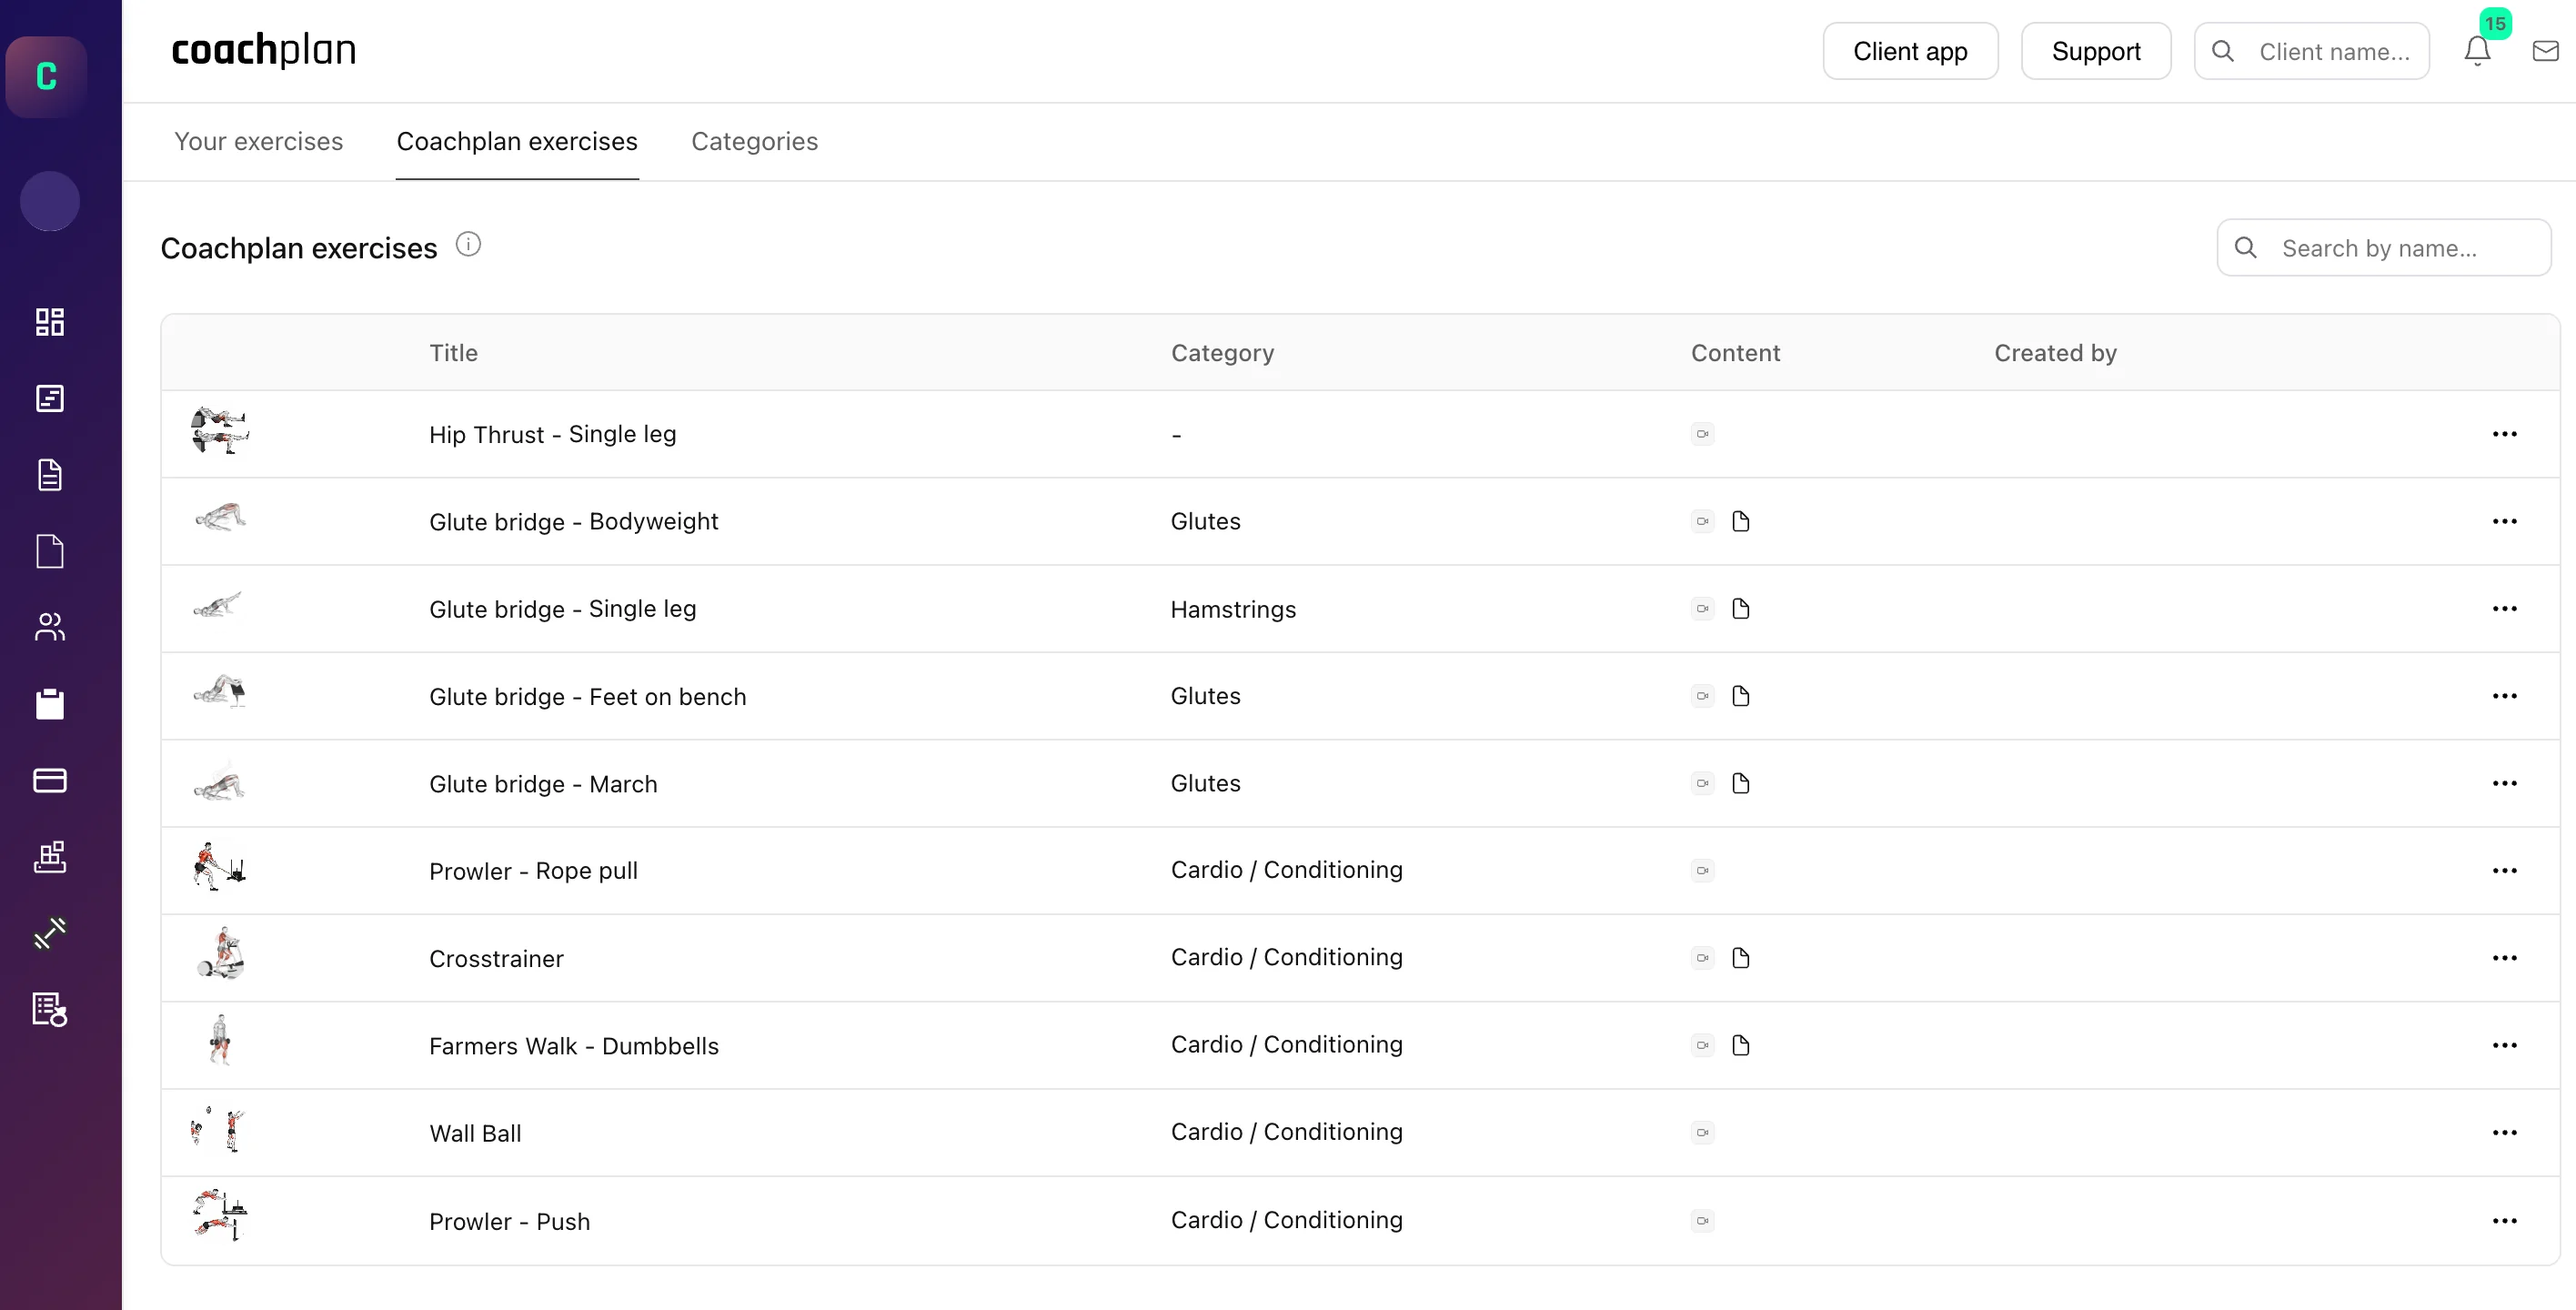Click document icon in Farmers Walk row

tap(1740, 1046)
